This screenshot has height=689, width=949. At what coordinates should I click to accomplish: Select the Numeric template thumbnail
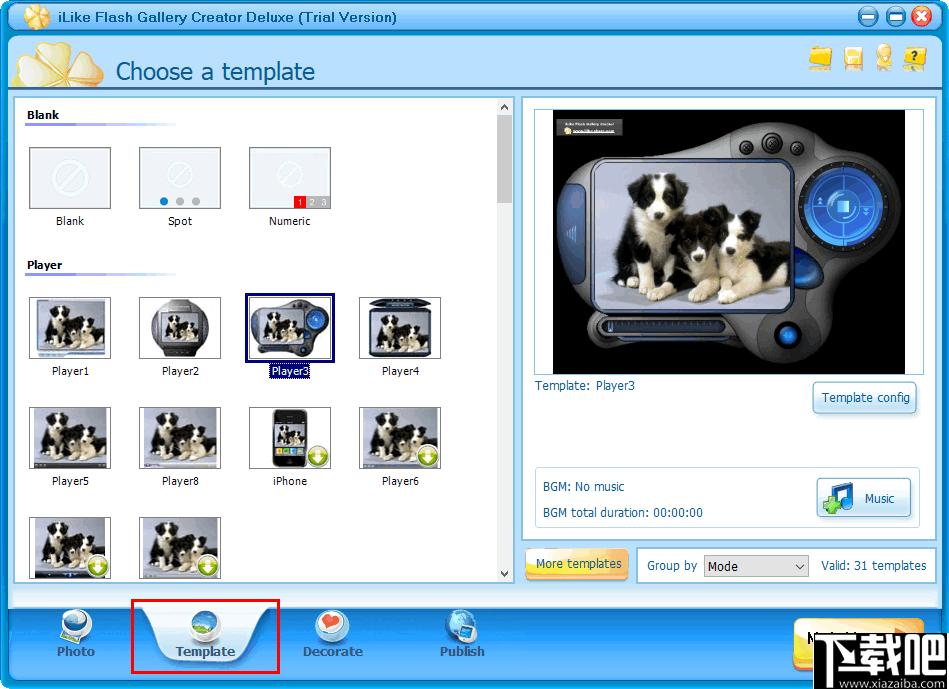(x=290, y=178)
